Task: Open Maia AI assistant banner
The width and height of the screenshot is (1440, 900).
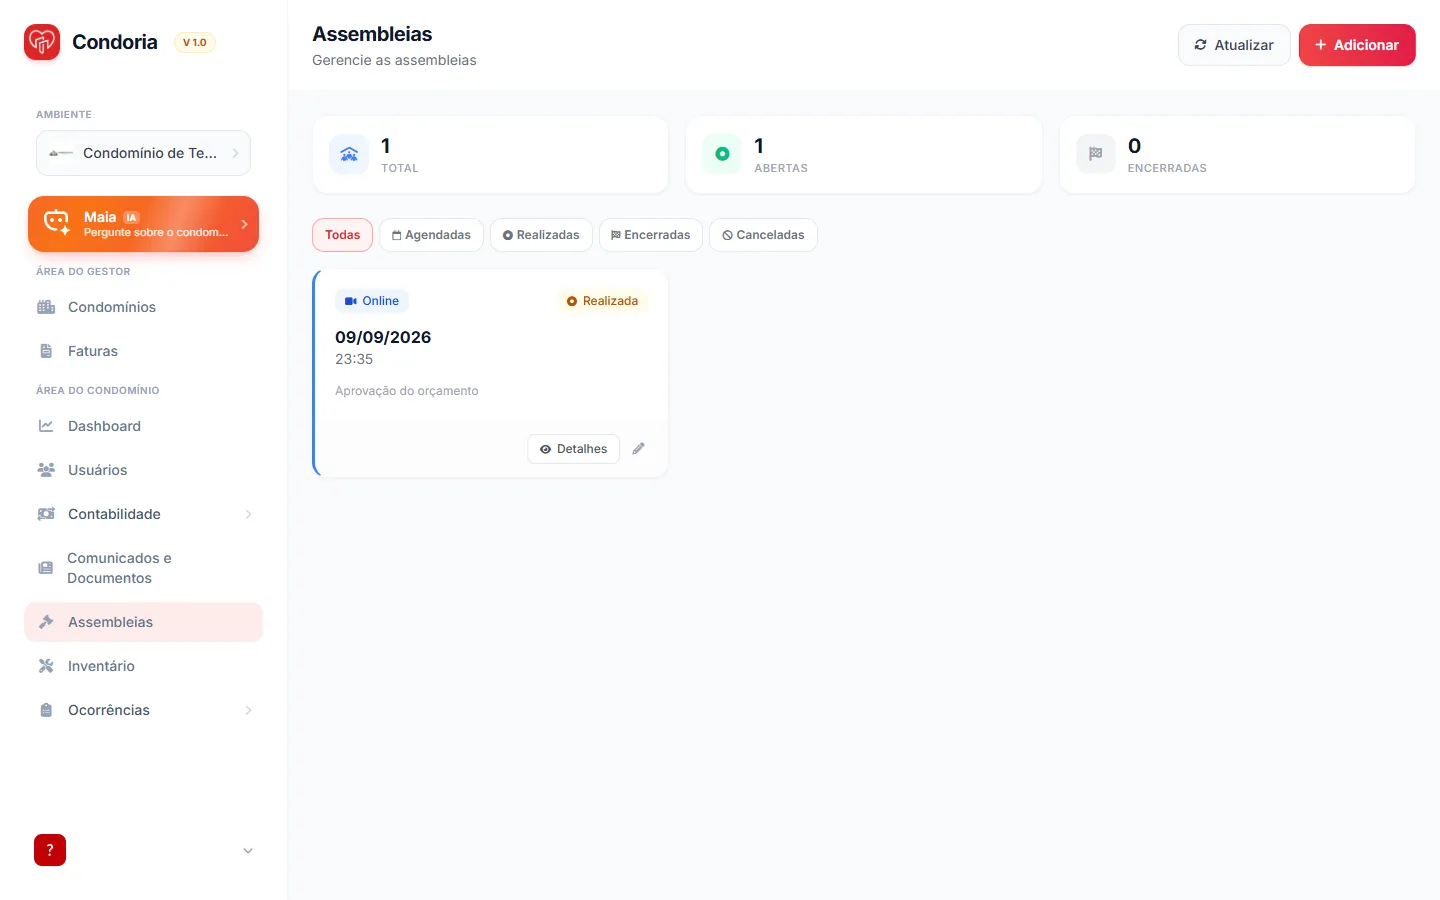Action: [x=143, y=224]
